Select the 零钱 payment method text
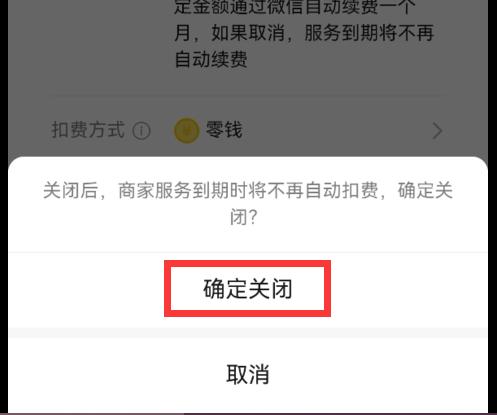The width and height of the screenshot is (497, 415). (x=224, y=130)
